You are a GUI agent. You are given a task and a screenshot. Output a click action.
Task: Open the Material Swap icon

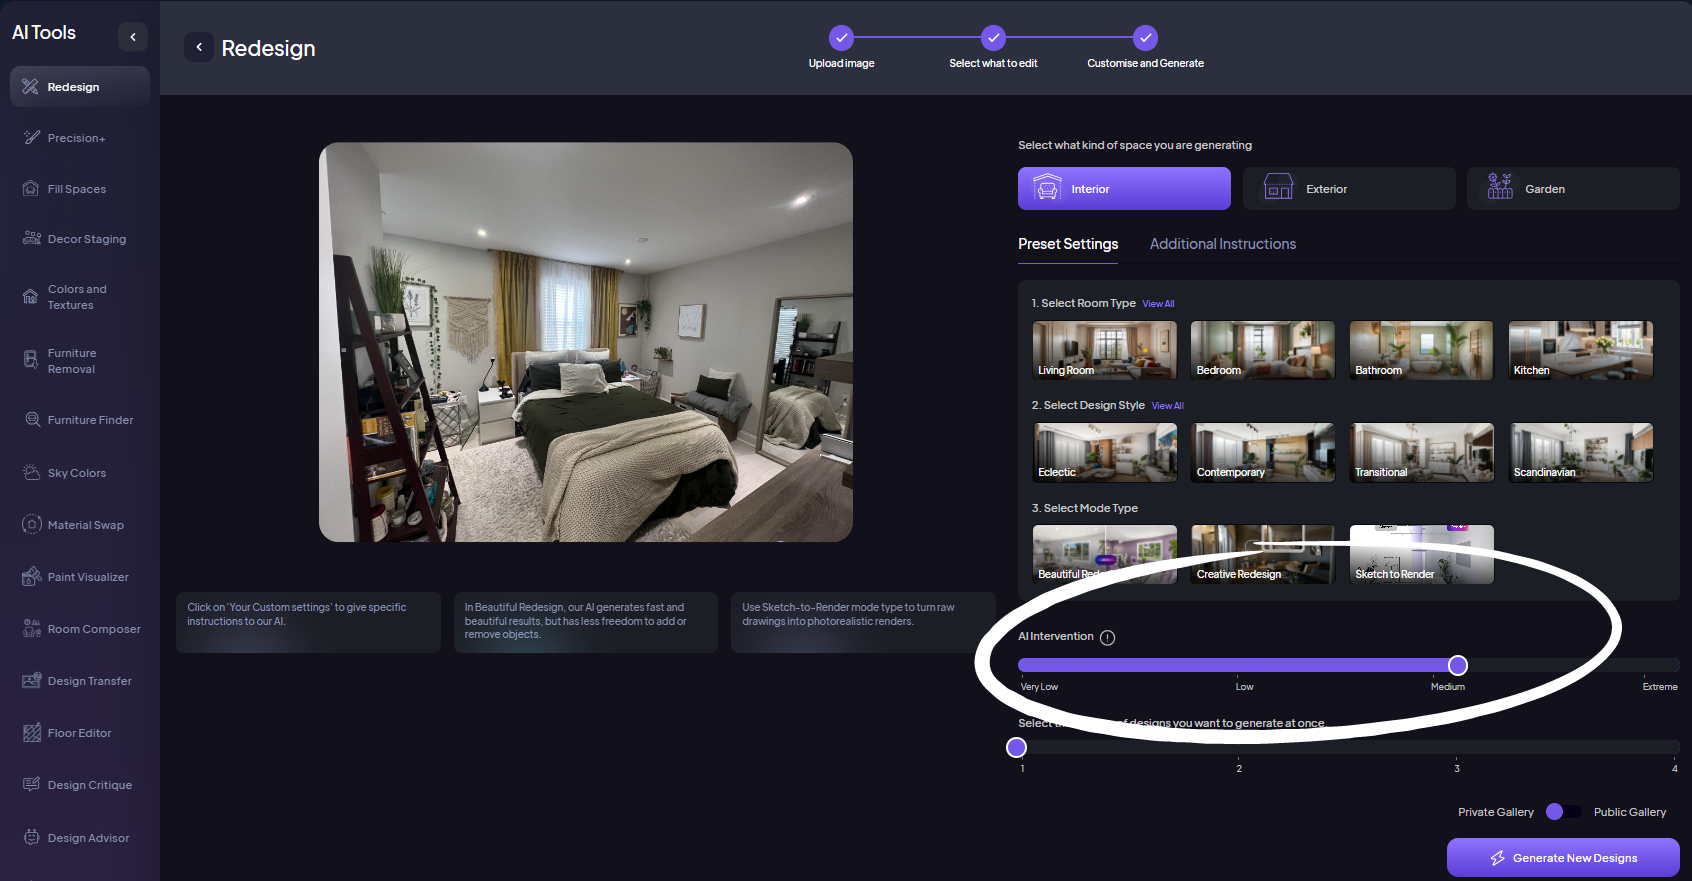pos(31,525)
